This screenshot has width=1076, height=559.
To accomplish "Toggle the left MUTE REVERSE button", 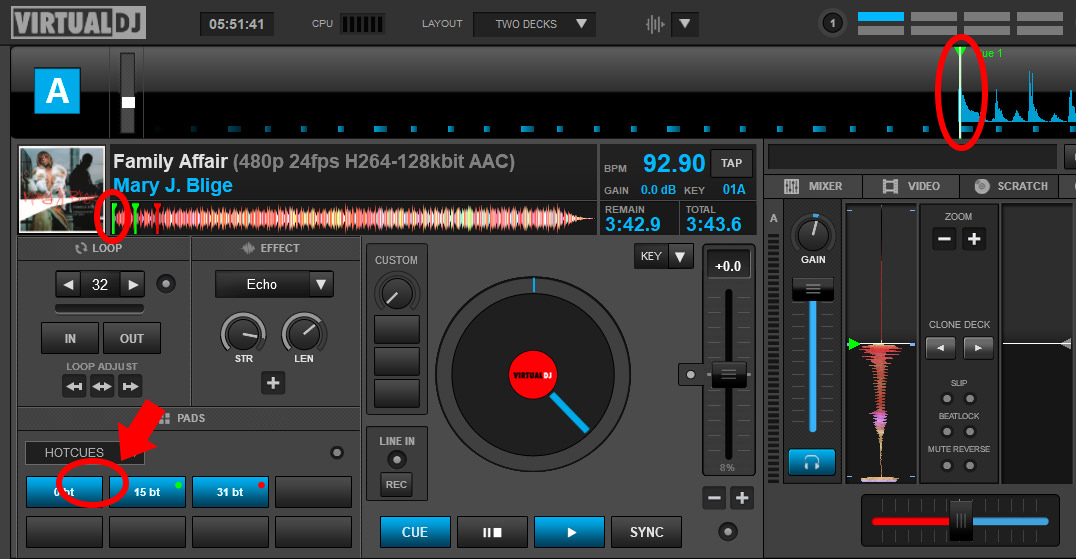I will point(947,466).
